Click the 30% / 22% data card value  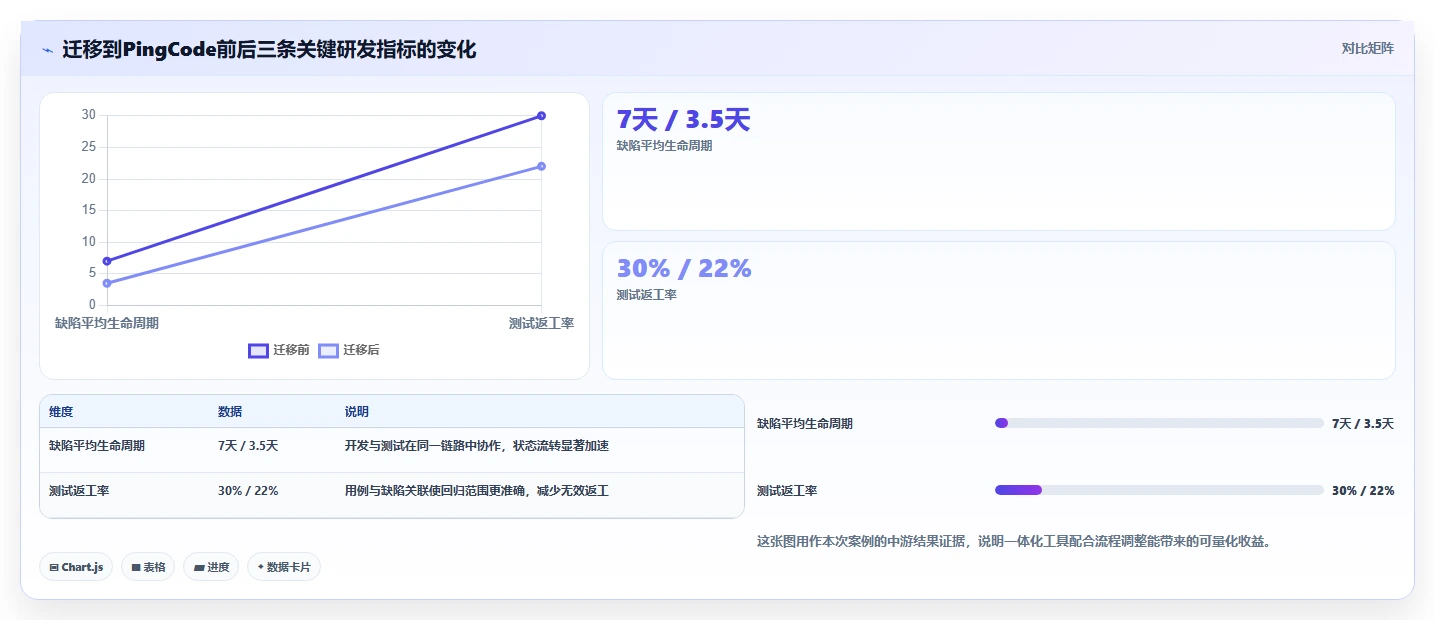(x=684, y=268)
